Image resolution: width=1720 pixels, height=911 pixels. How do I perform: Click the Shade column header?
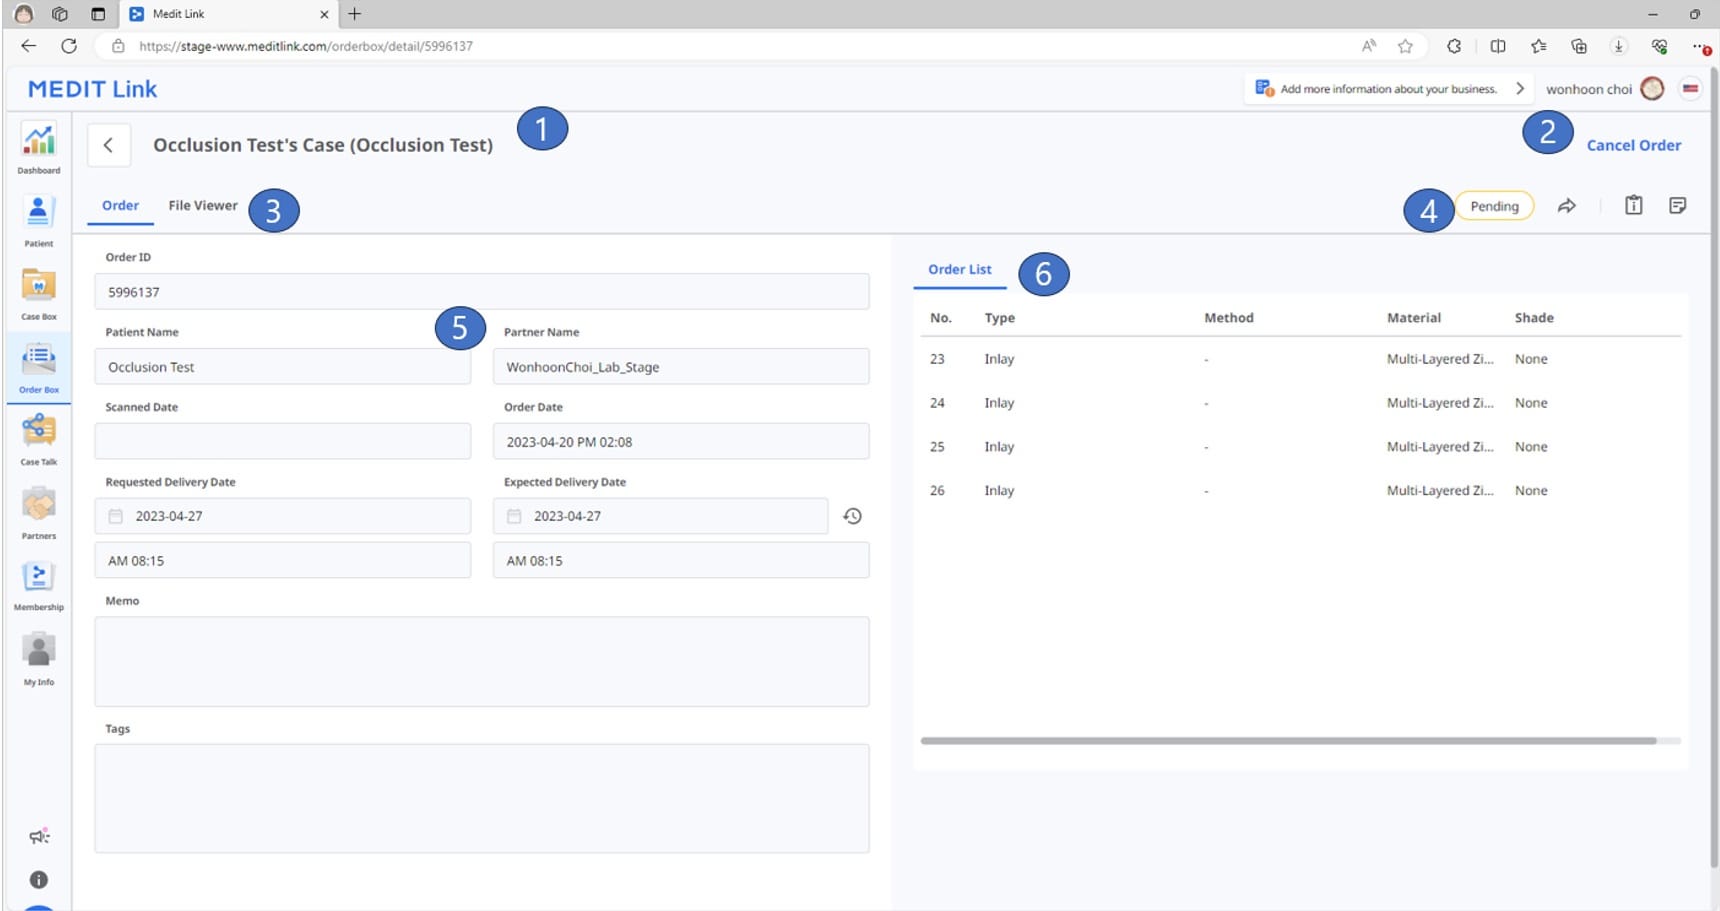[1533, 318]
